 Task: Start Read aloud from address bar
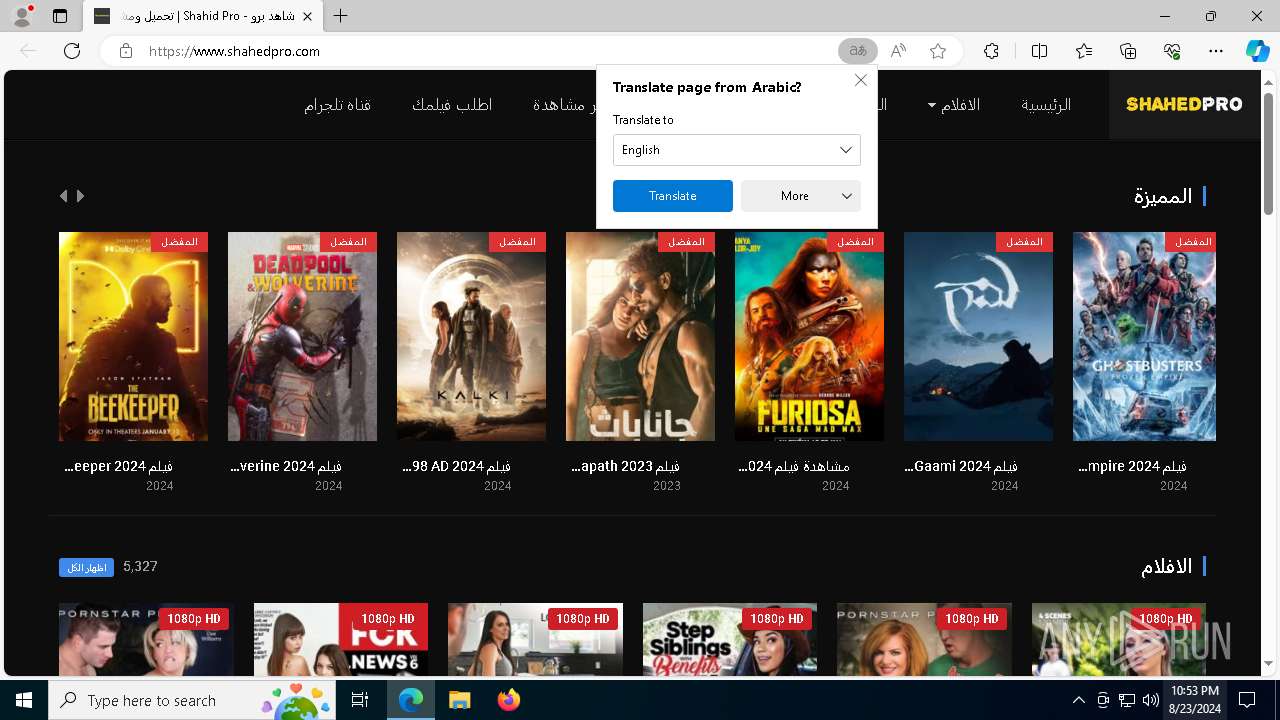(898, 51)
